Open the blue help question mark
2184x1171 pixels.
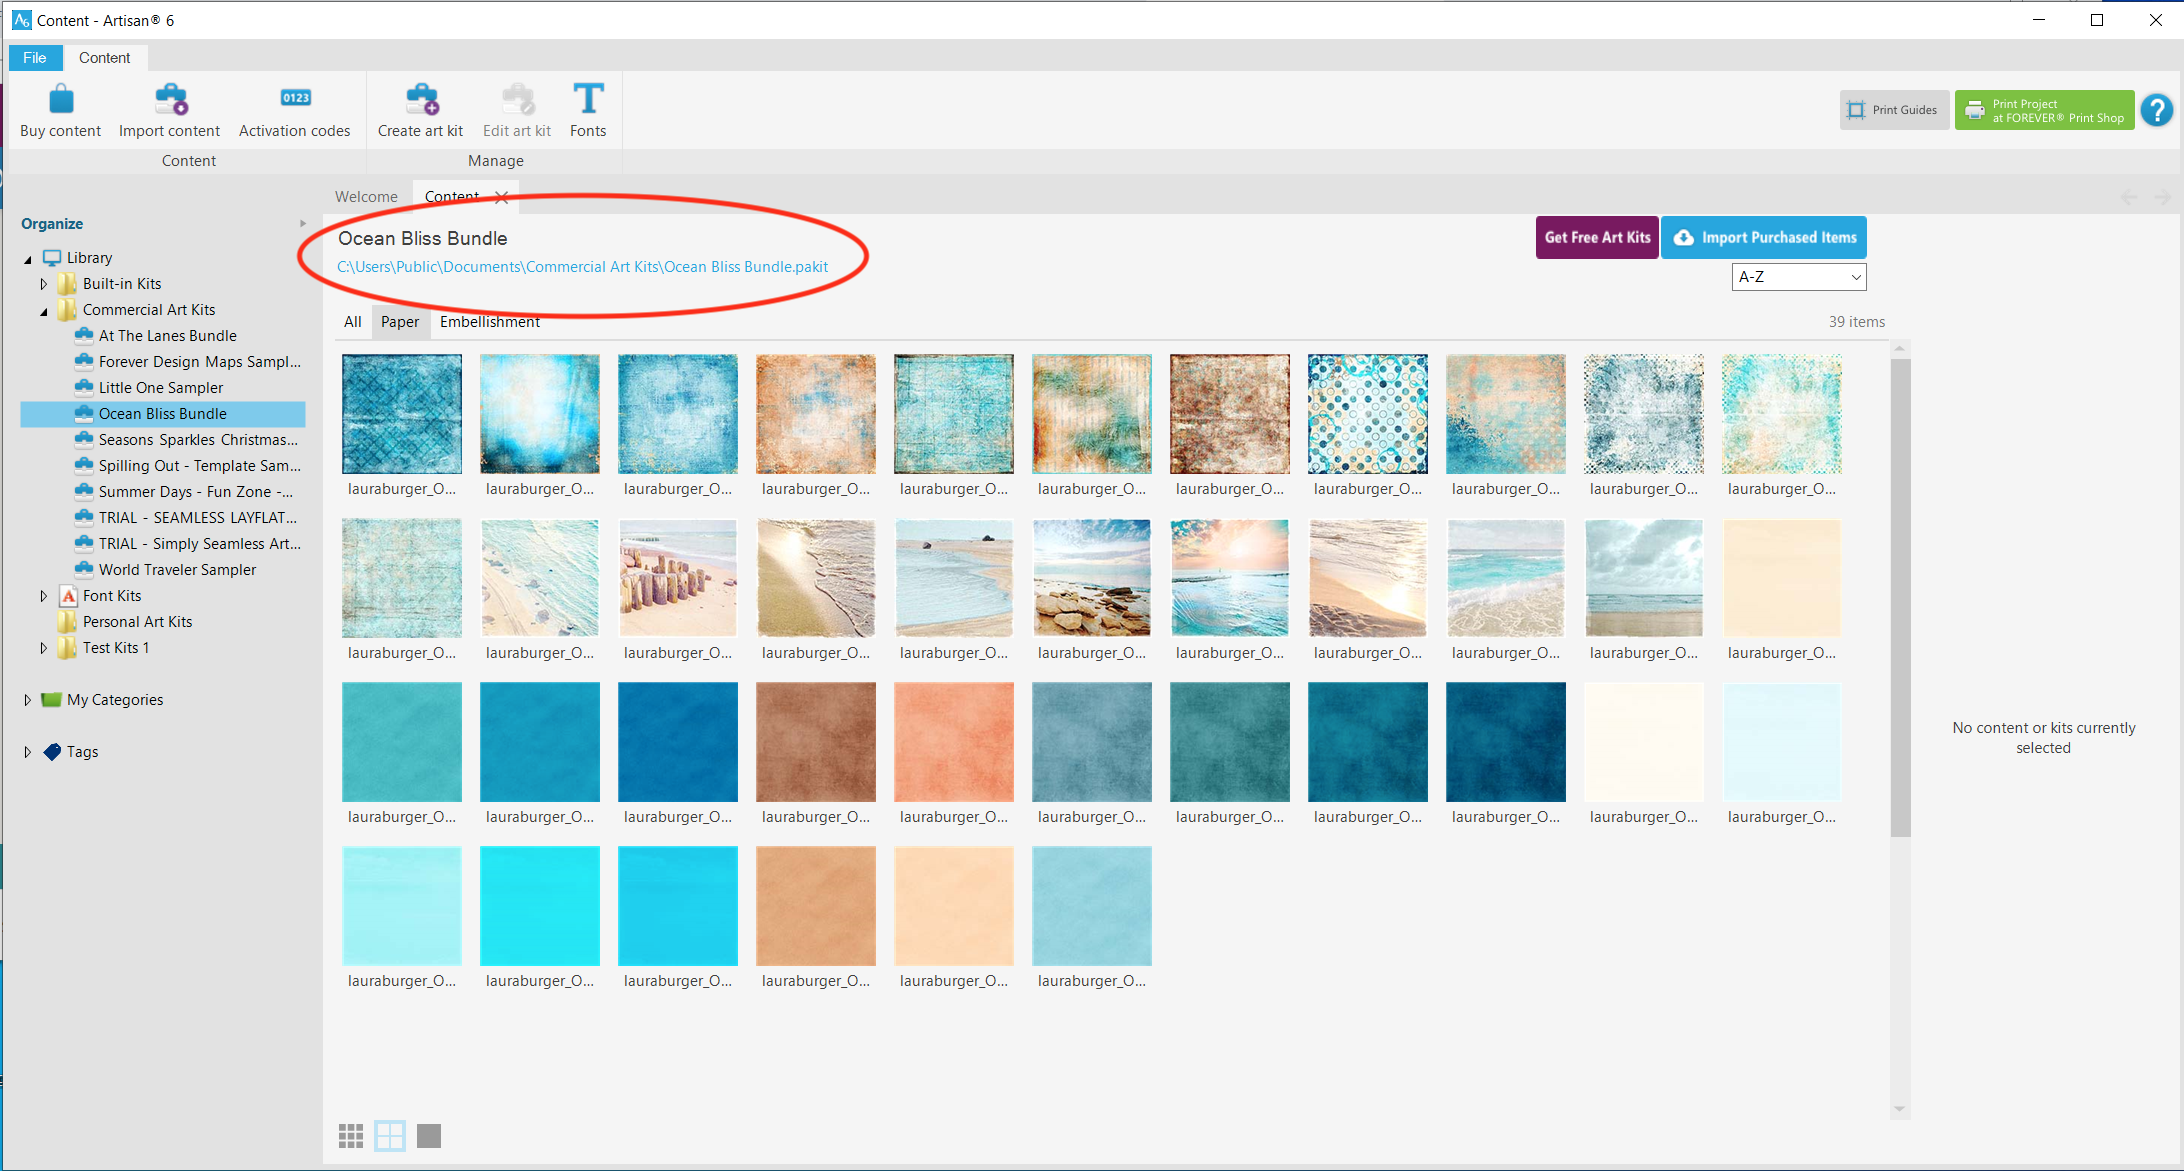tap(2157, 110)
